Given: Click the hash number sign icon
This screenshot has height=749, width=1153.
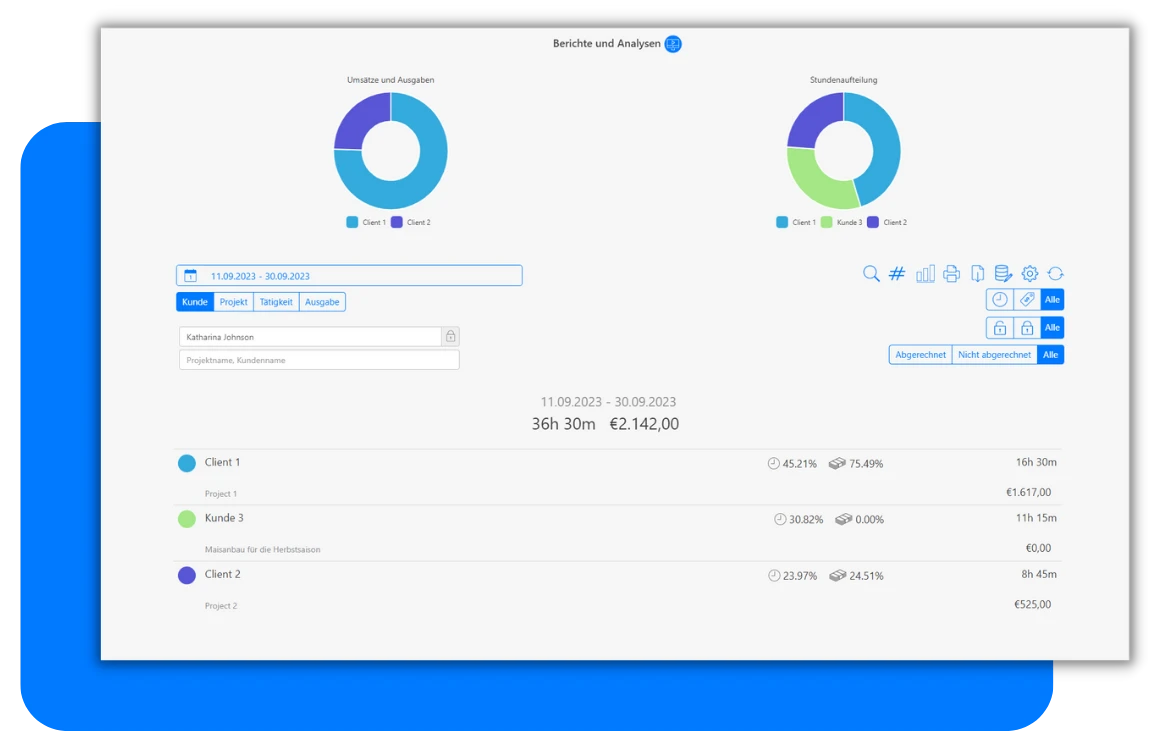Looking at the screenshot, I should tap(897, 274).
